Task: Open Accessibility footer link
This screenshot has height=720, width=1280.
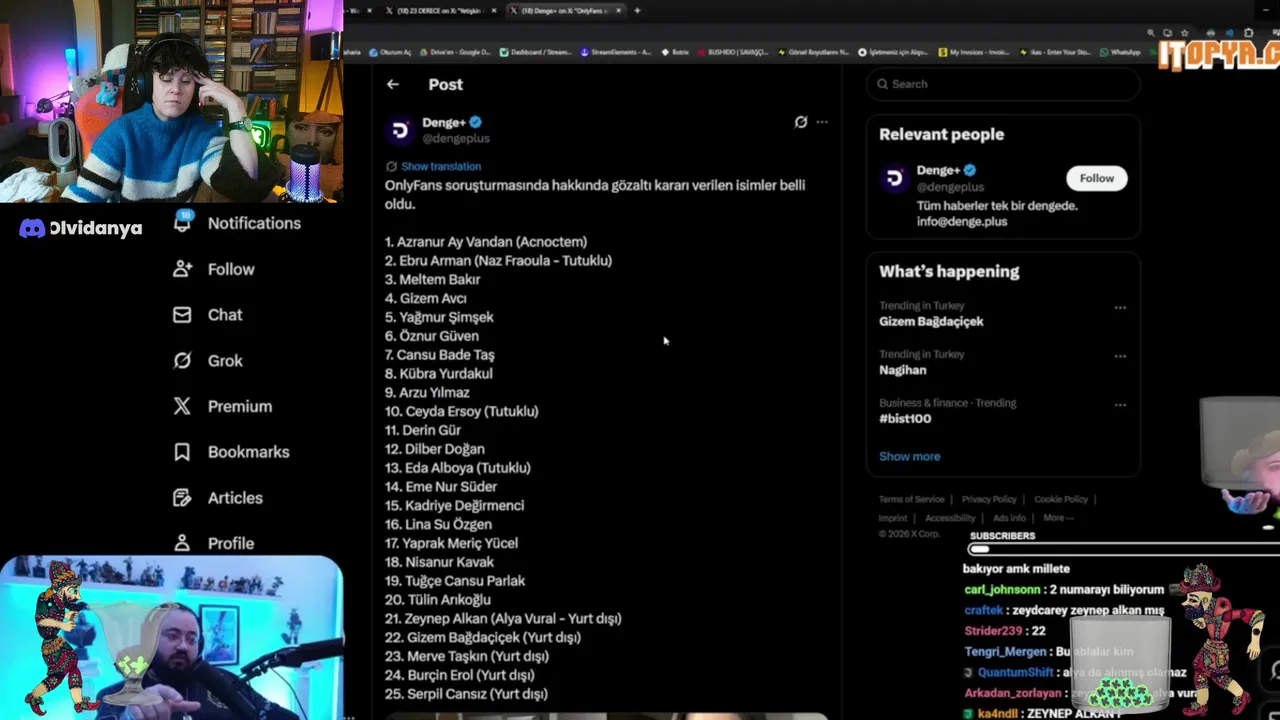Action: (x=950, y=518)
